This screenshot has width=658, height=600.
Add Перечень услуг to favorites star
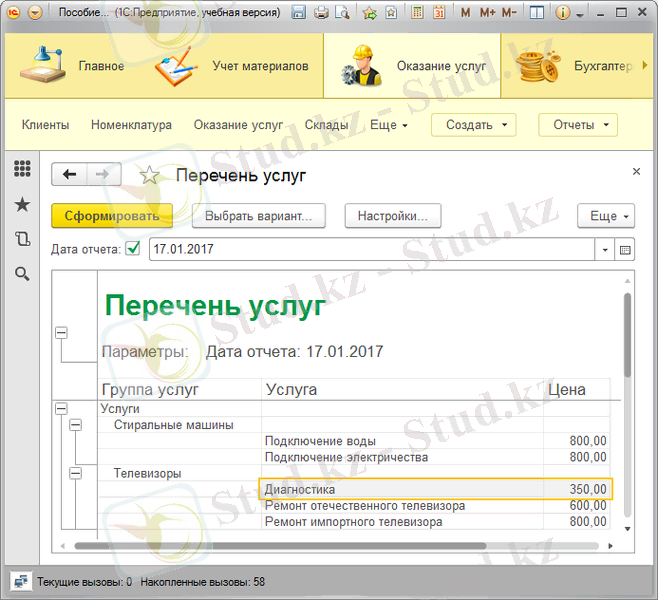(150, 176)
